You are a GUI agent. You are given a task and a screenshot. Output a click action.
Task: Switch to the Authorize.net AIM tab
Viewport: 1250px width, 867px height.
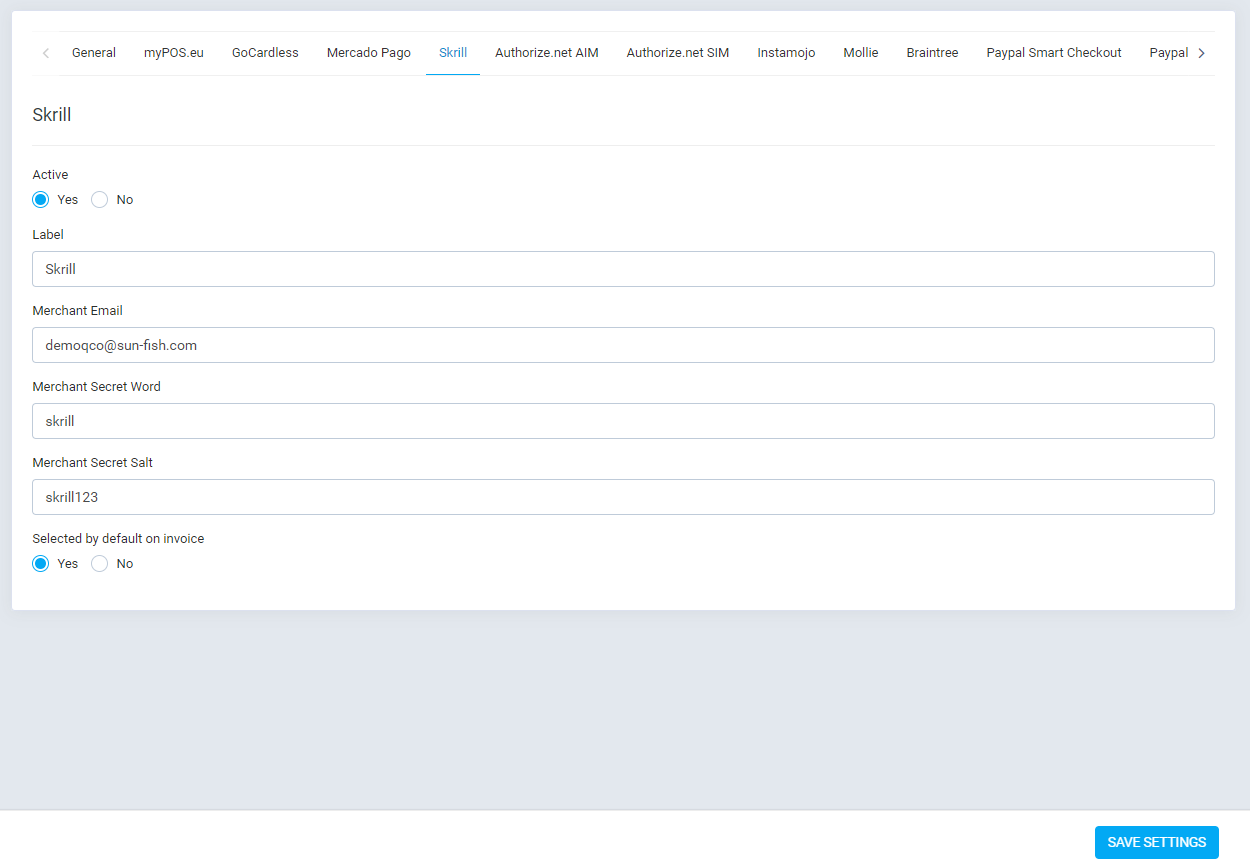[x=546, y=52]
